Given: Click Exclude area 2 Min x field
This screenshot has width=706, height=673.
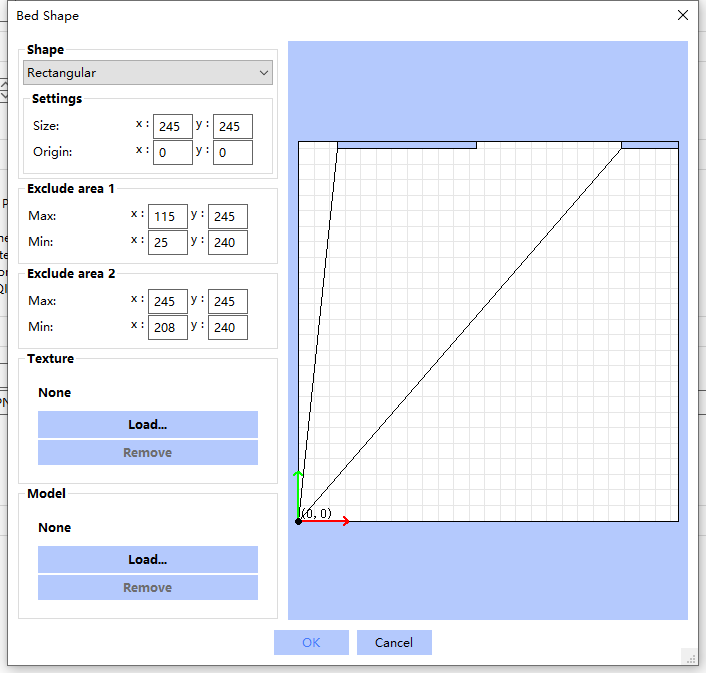Looking at the screenshot, I should [167, 327].
